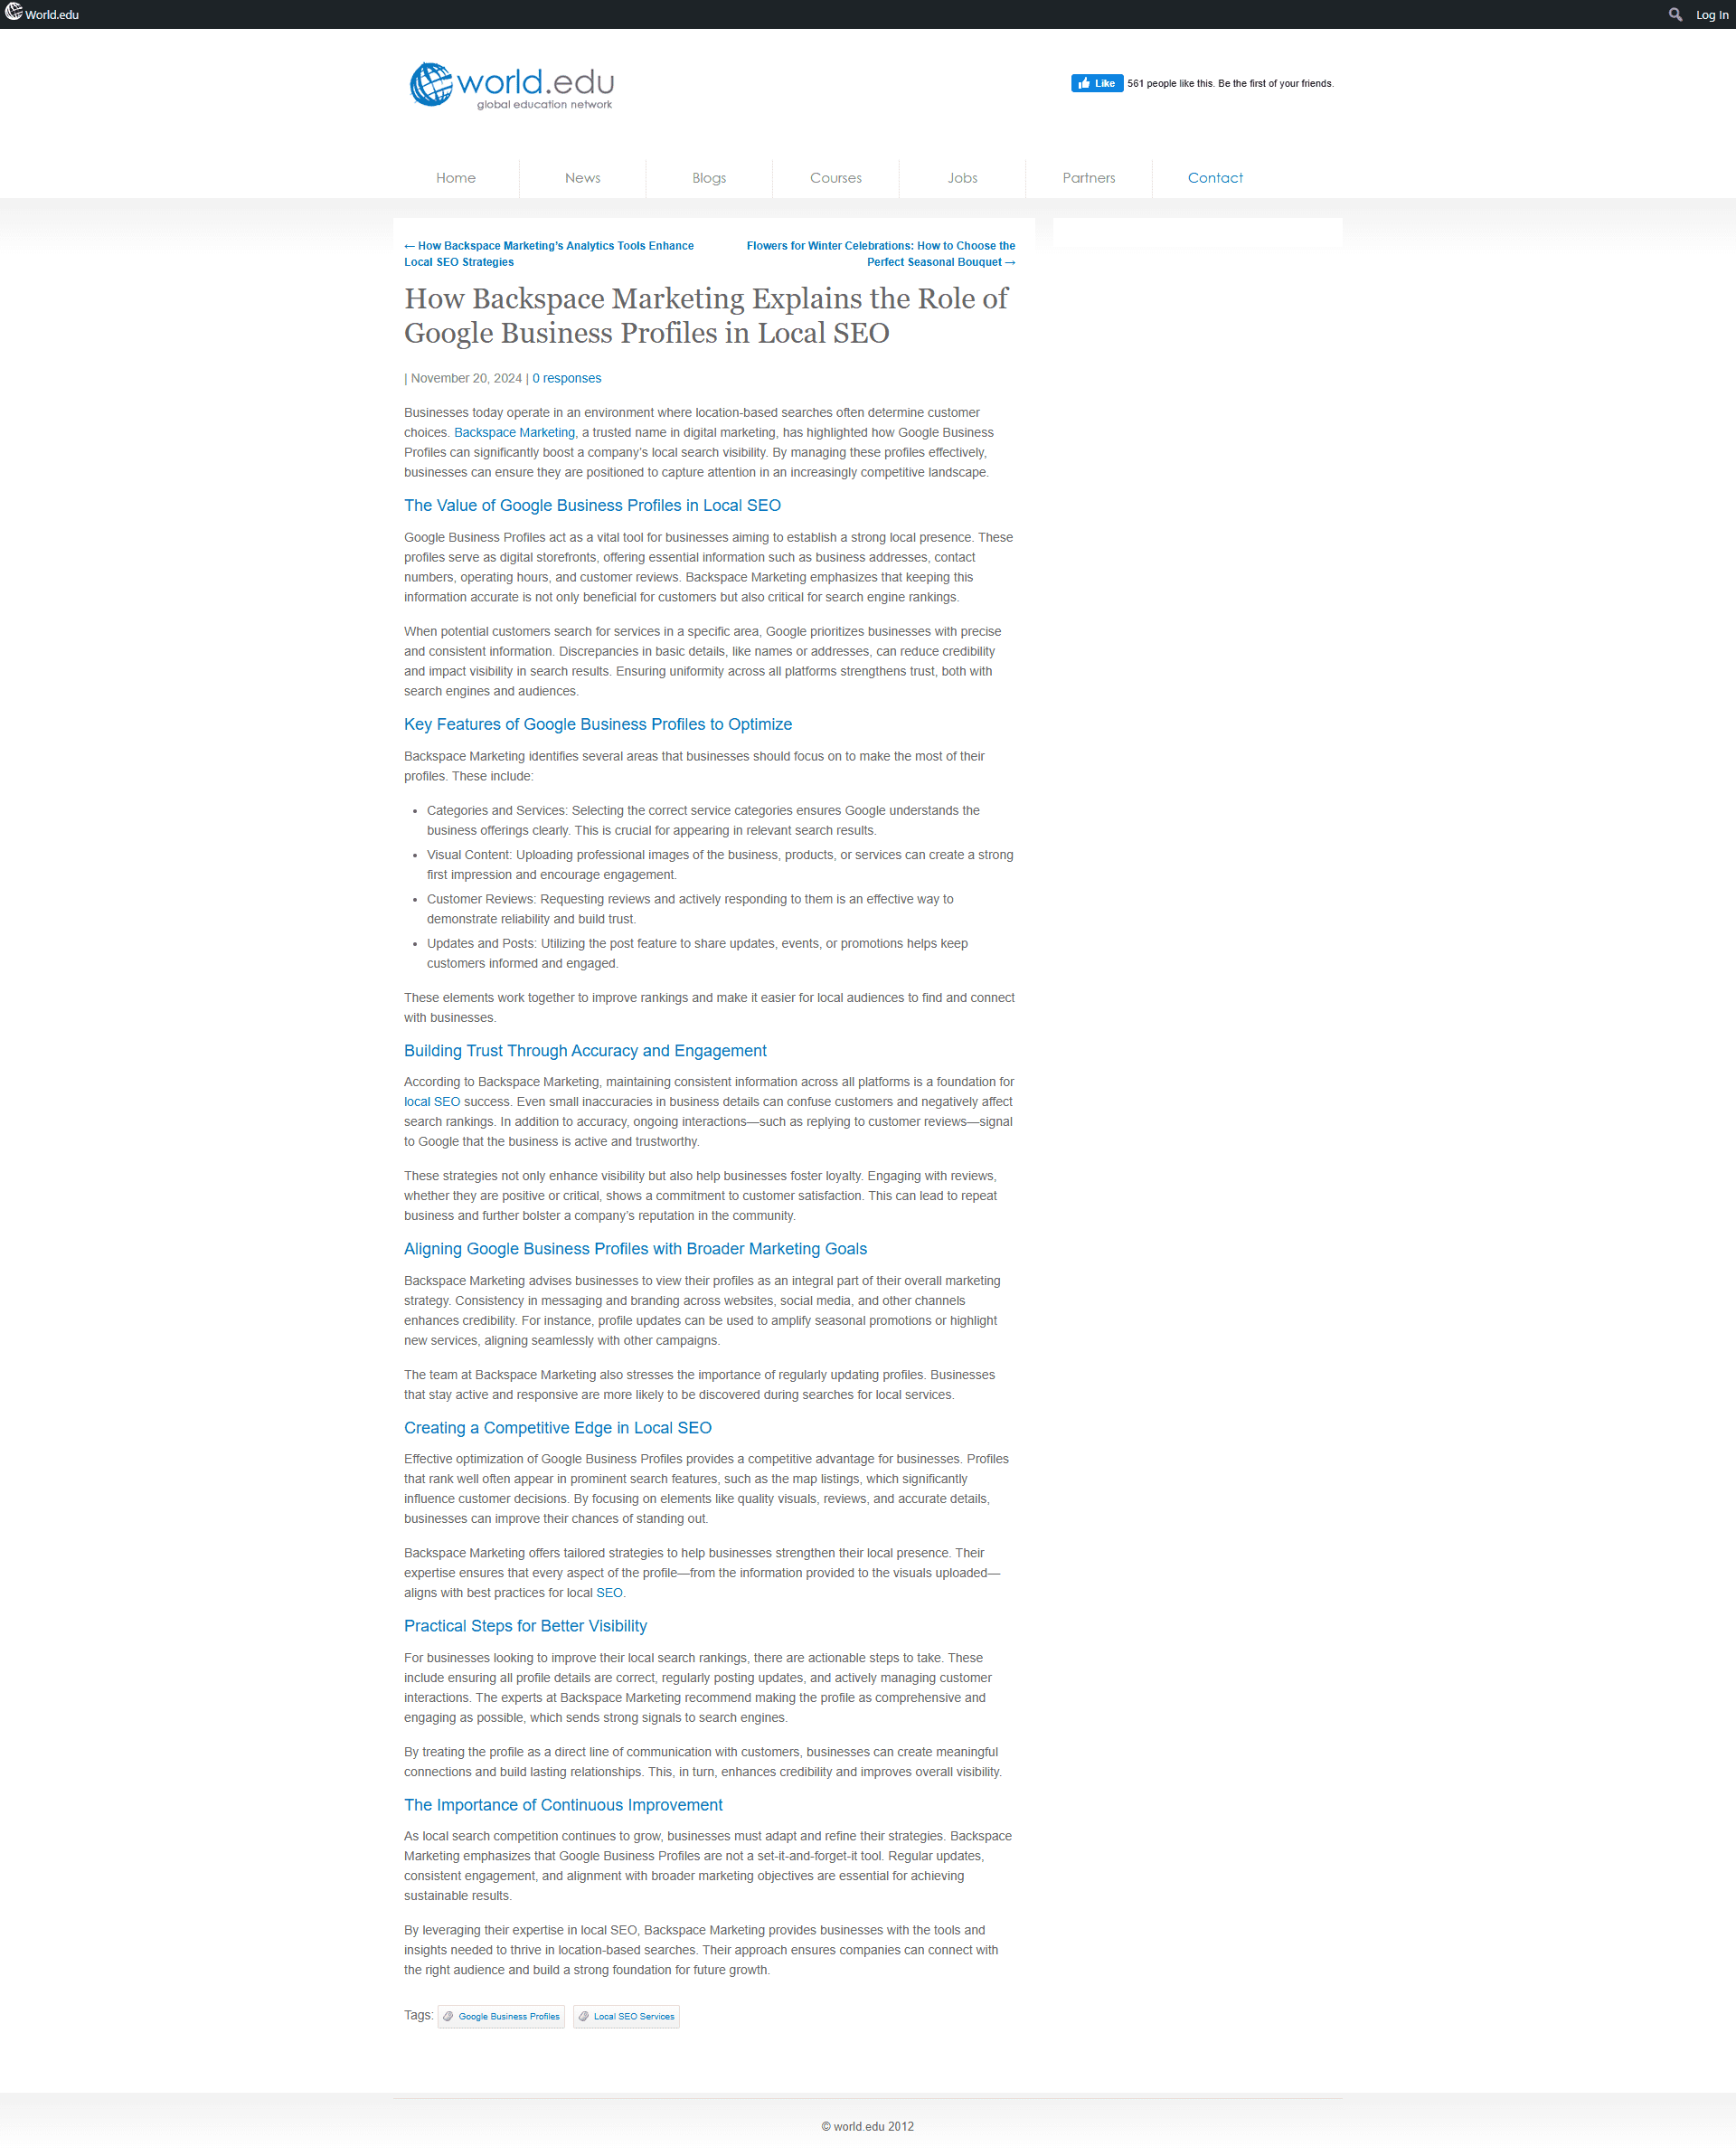Click the News navigation menu item
The height and width of the screenshot is (2156, 1736).
pyautogui.click(x=581, y=175)
